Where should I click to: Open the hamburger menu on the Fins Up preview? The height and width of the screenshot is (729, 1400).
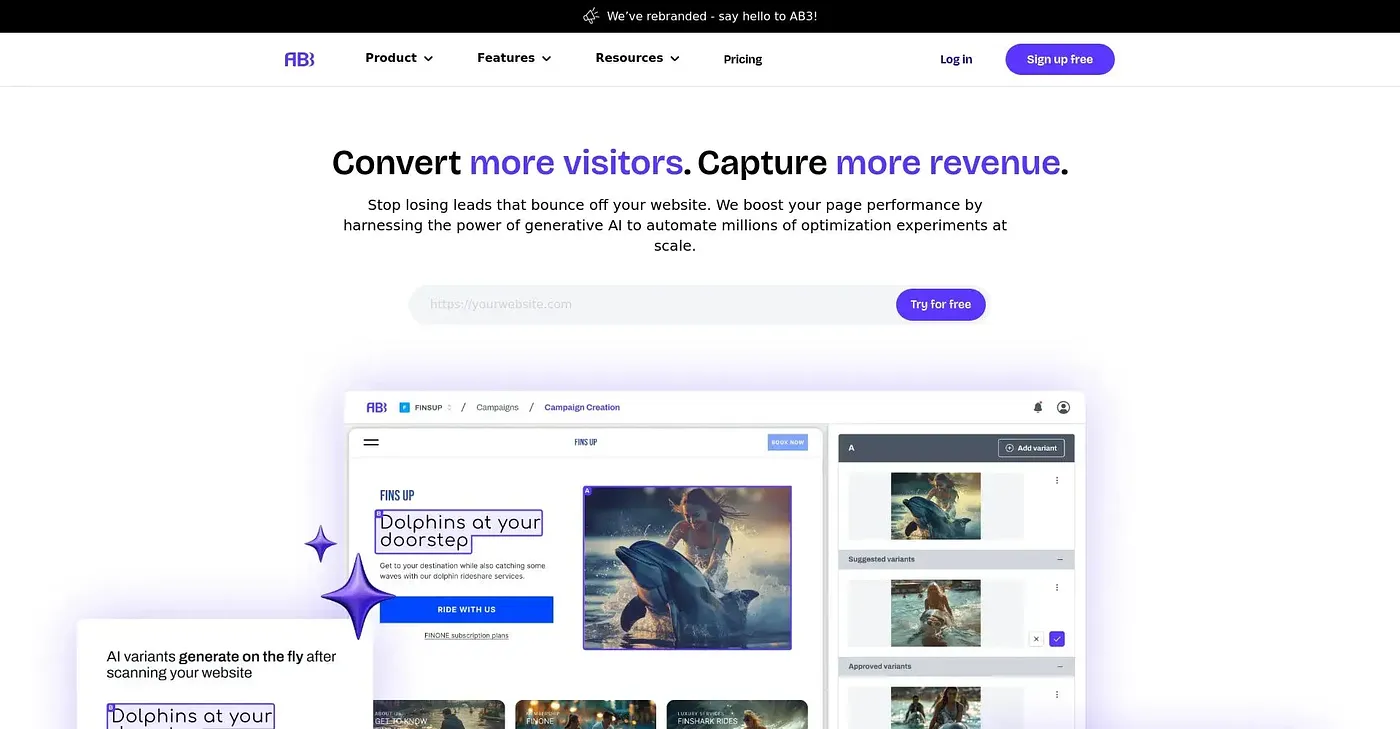click(x=371, y=442)
